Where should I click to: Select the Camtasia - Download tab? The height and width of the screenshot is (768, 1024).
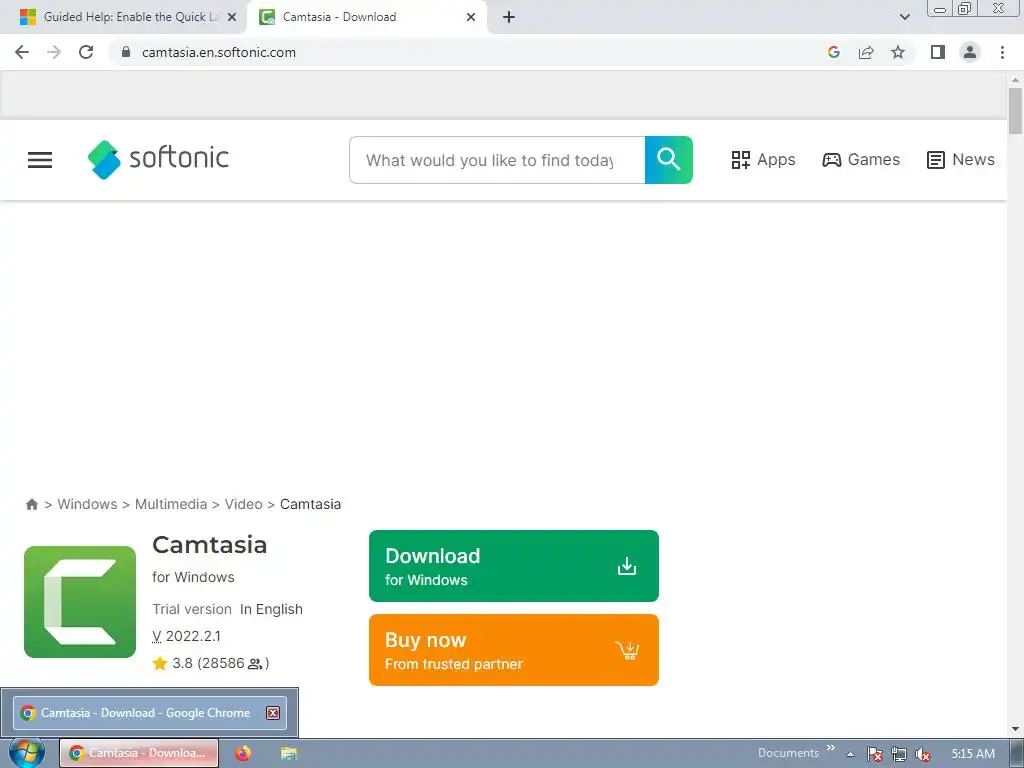366,17
